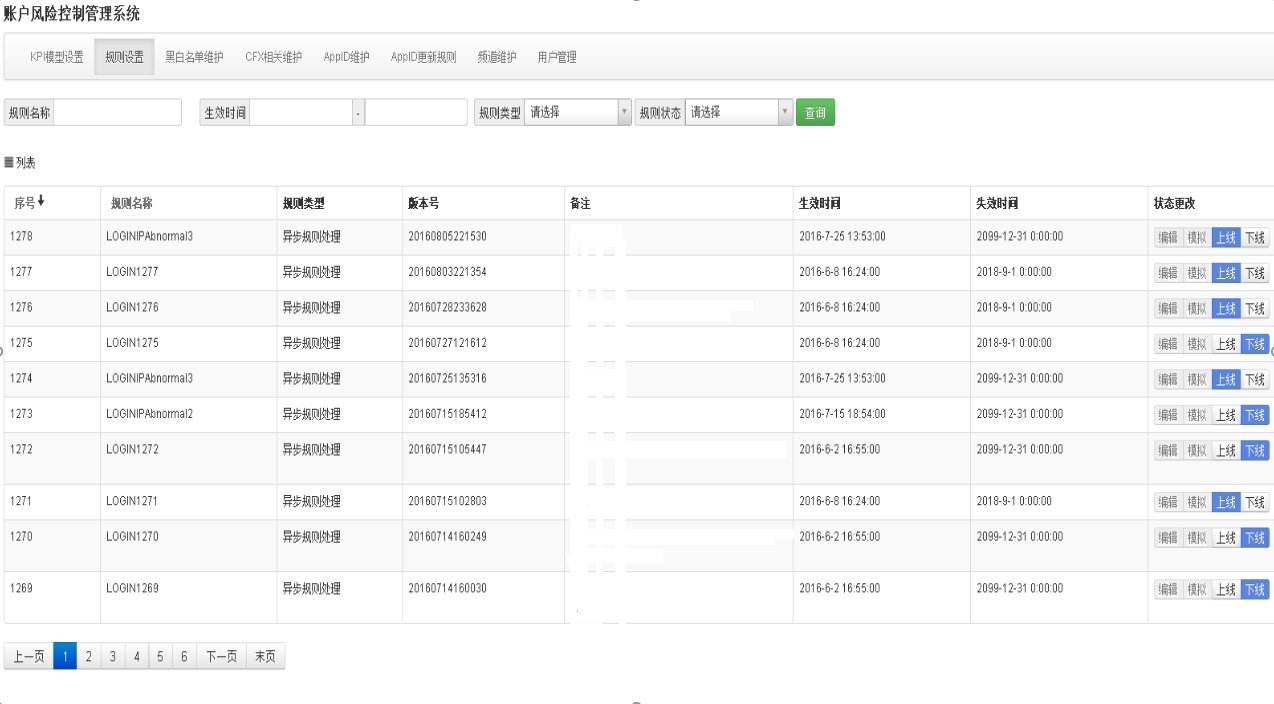Open the 用户管理 tab
Screen dimensions: 1274x704
(557, 58)
